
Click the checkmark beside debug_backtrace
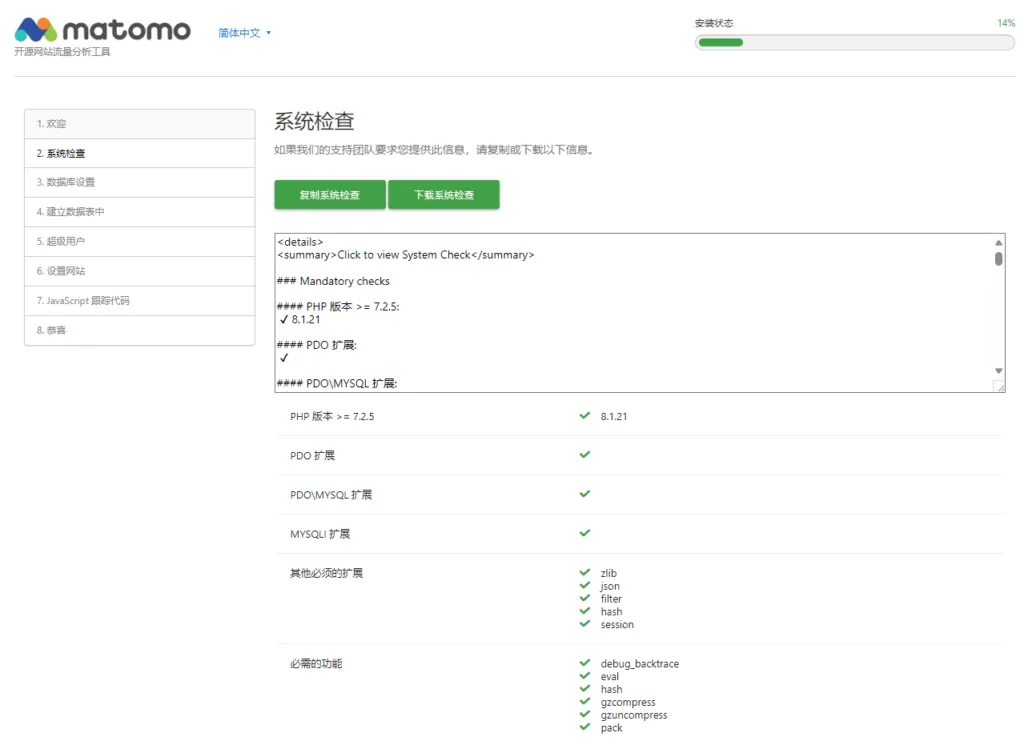[x=585, y=663]
